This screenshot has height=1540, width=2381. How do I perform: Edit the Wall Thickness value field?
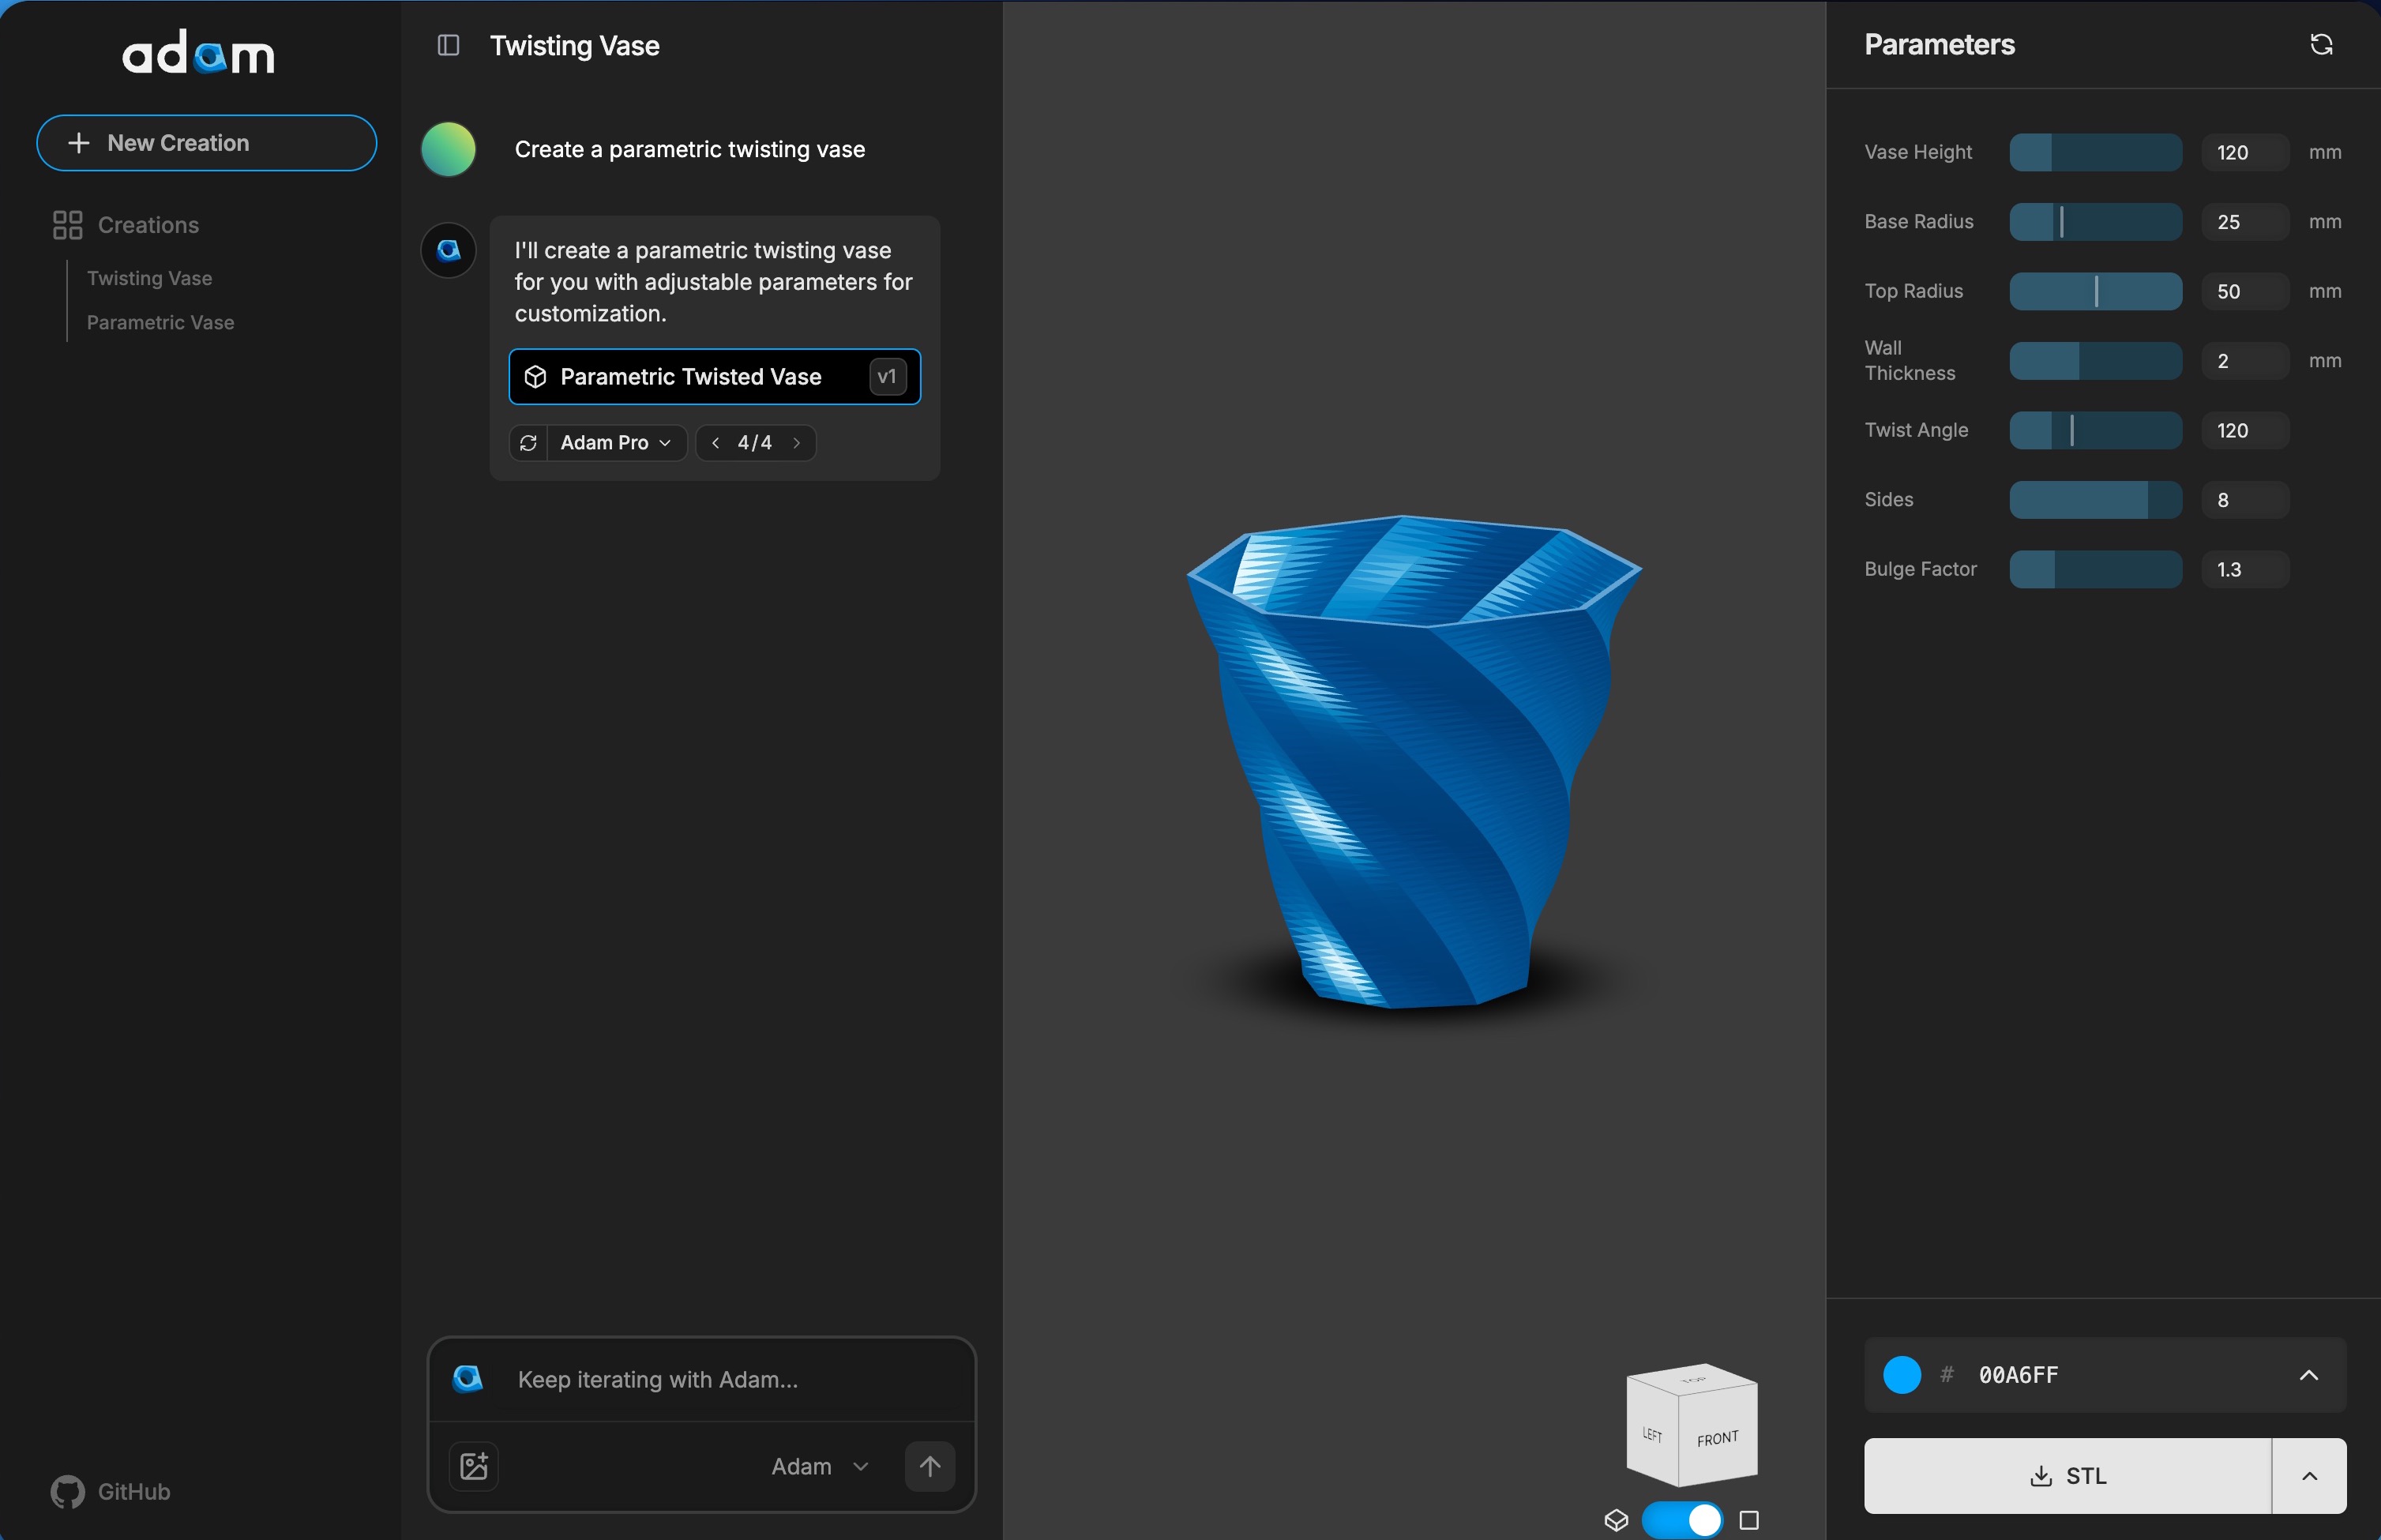[x=2245, y=360]
